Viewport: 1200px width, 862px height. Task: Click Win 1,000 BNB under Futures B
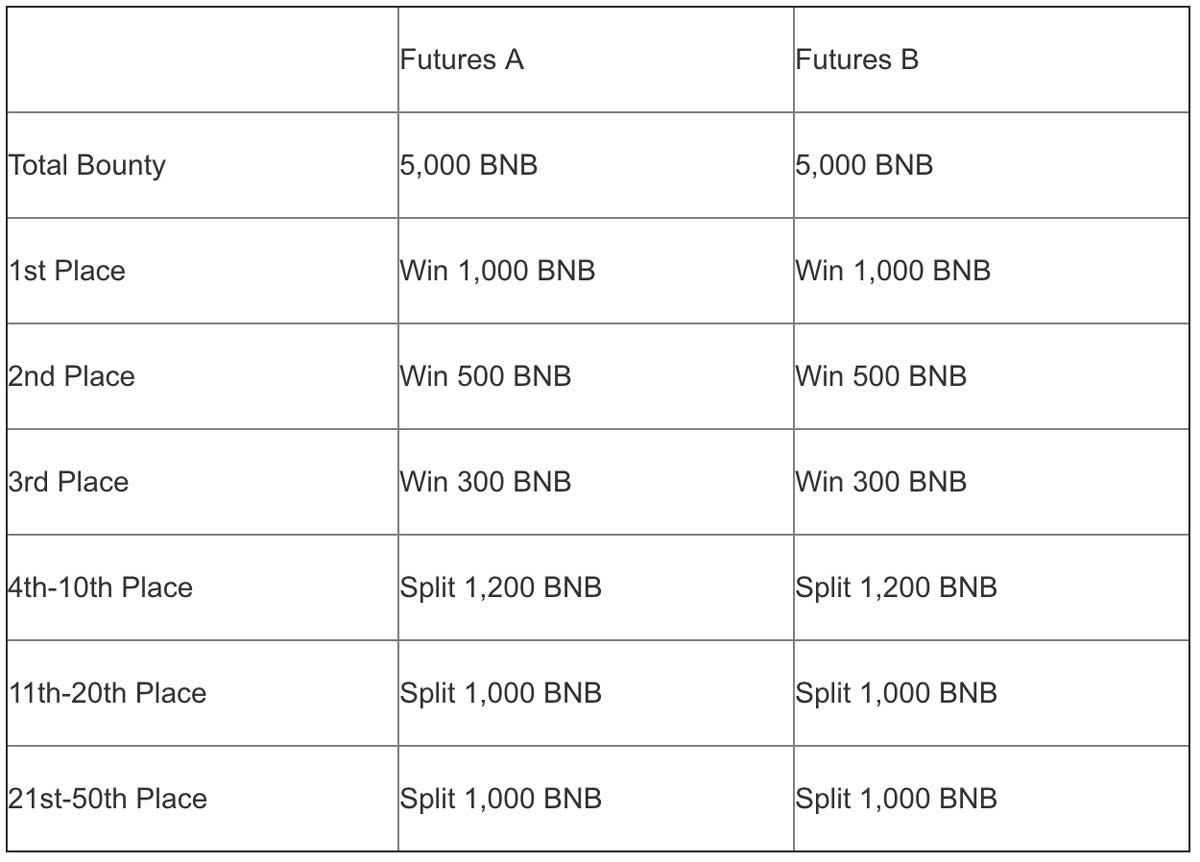tap(894, 271)
